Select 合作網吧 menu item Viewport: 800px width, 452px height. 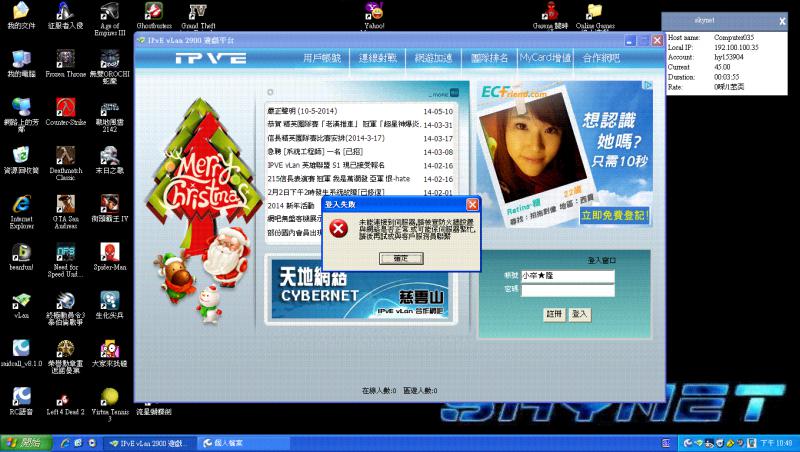(602, 58)
